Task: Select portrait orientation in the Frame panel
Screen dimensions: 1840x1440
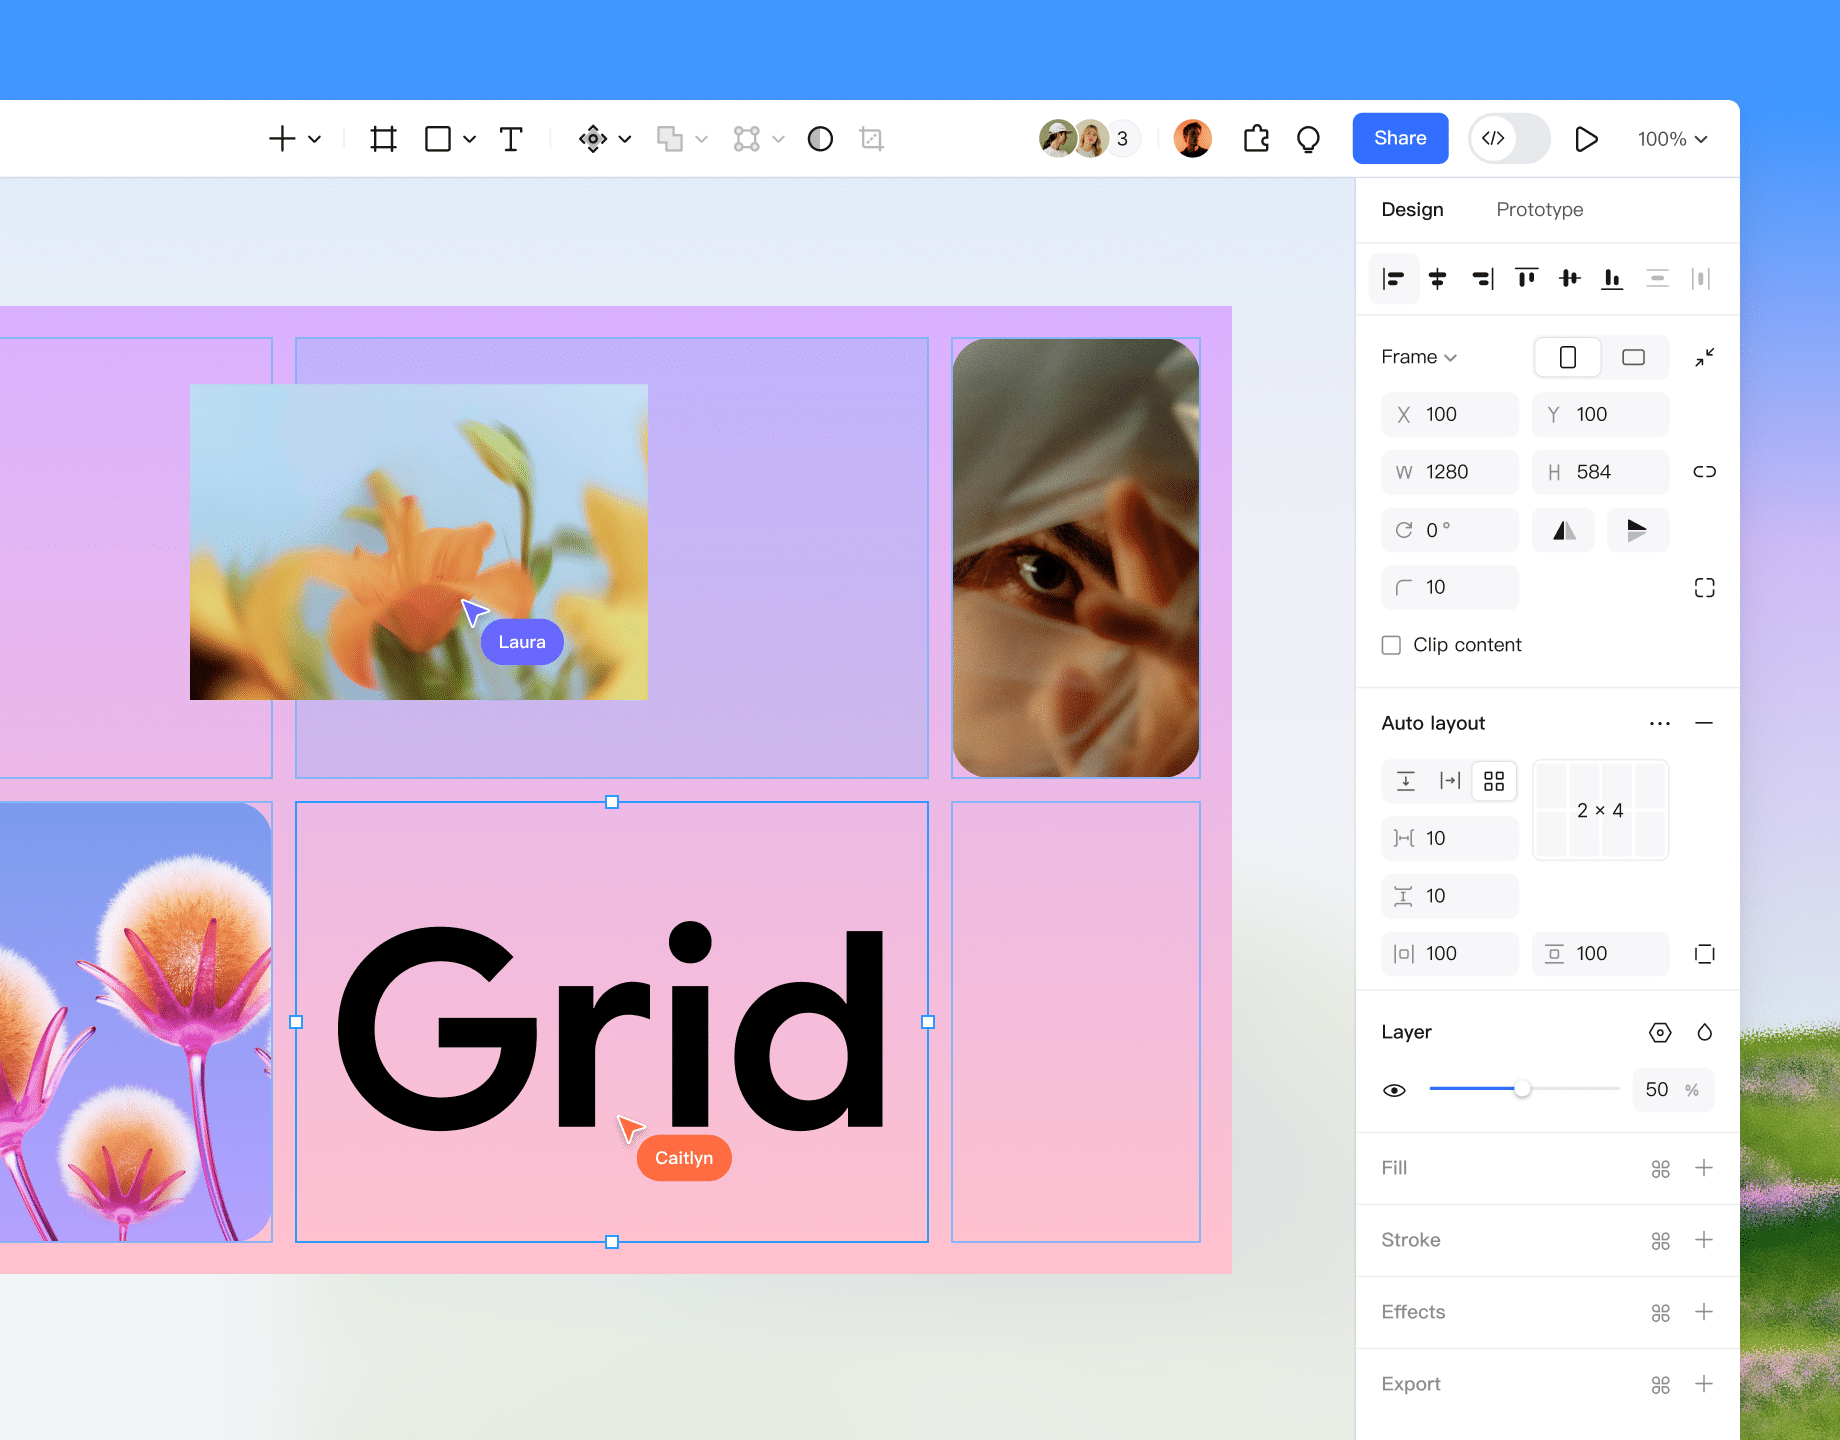Action: [1567, 357]
